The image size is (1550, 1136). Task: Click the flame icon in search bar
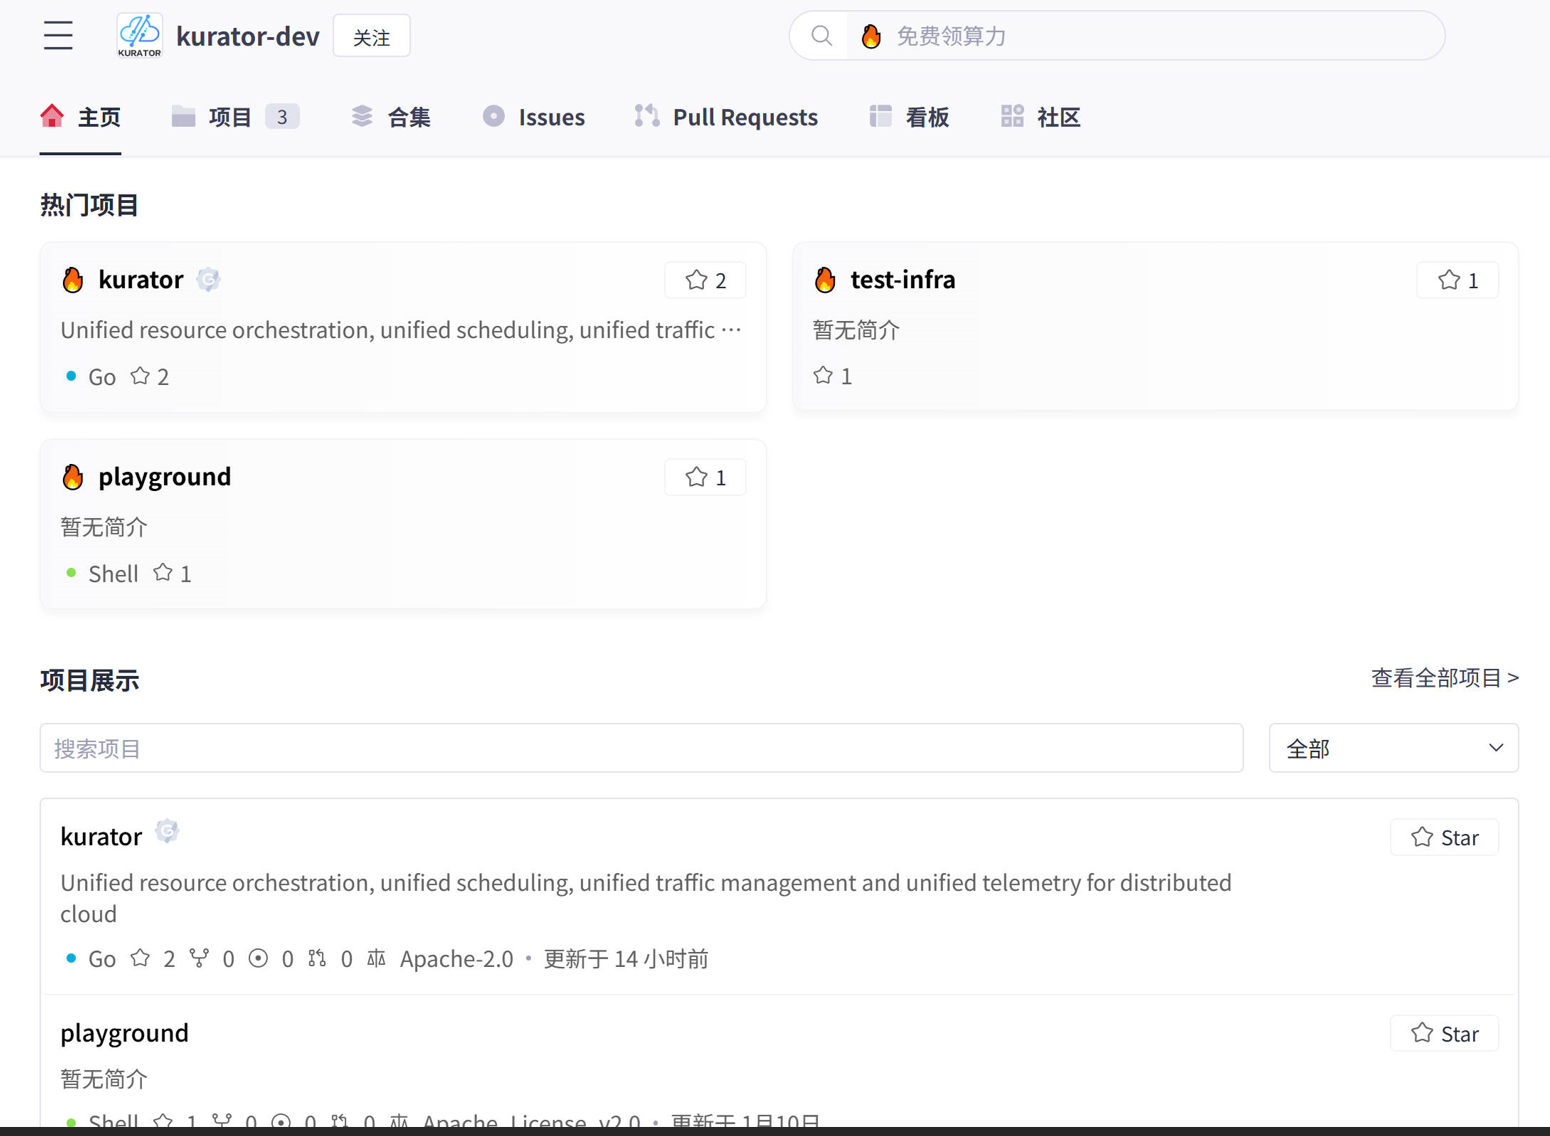[871, 36]
